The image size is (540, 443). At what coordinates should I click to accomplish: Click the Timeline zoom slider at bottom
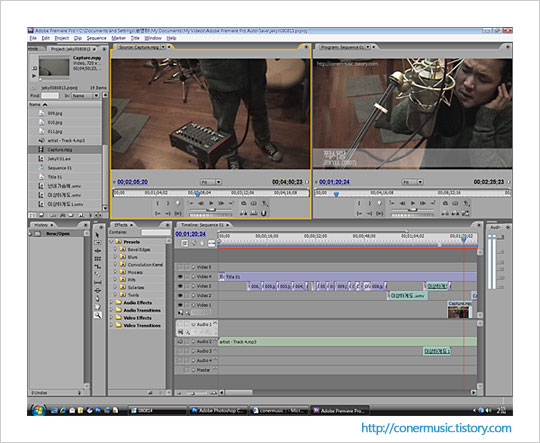point(193,393)
